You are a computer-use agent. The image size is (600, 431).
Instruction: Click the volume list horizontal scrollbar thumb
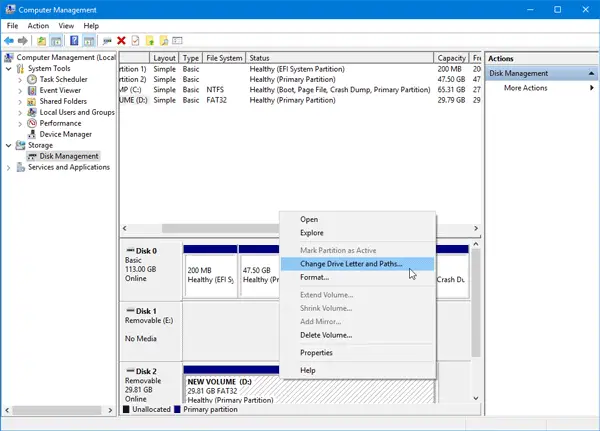click(220, 228)
